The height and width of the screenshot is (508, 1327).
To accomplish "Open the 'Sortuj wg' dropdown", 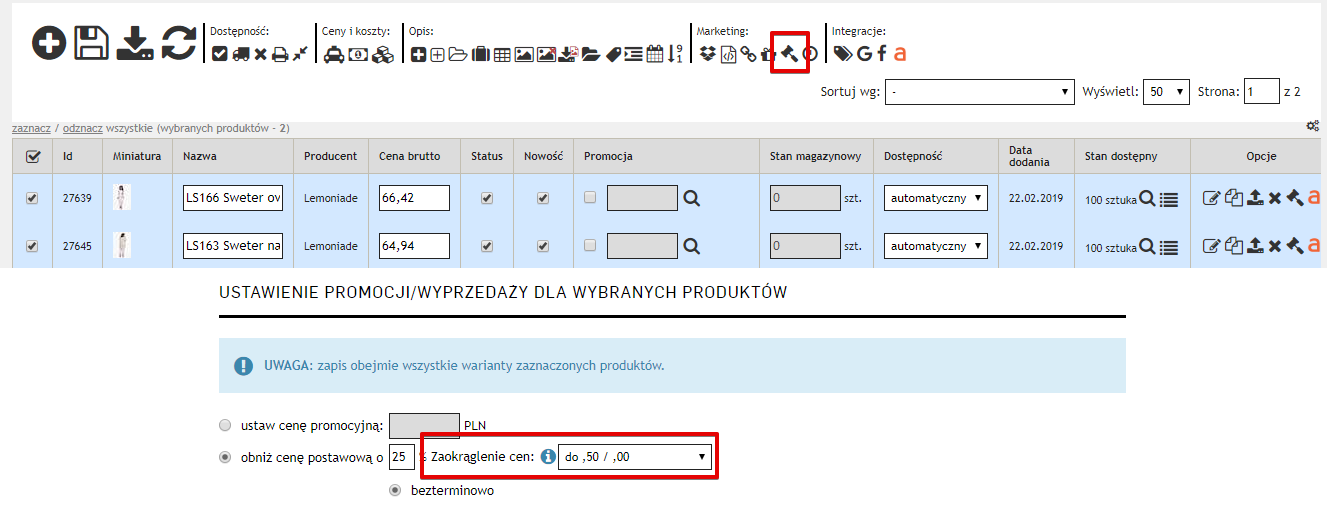I will click(979, 92).
